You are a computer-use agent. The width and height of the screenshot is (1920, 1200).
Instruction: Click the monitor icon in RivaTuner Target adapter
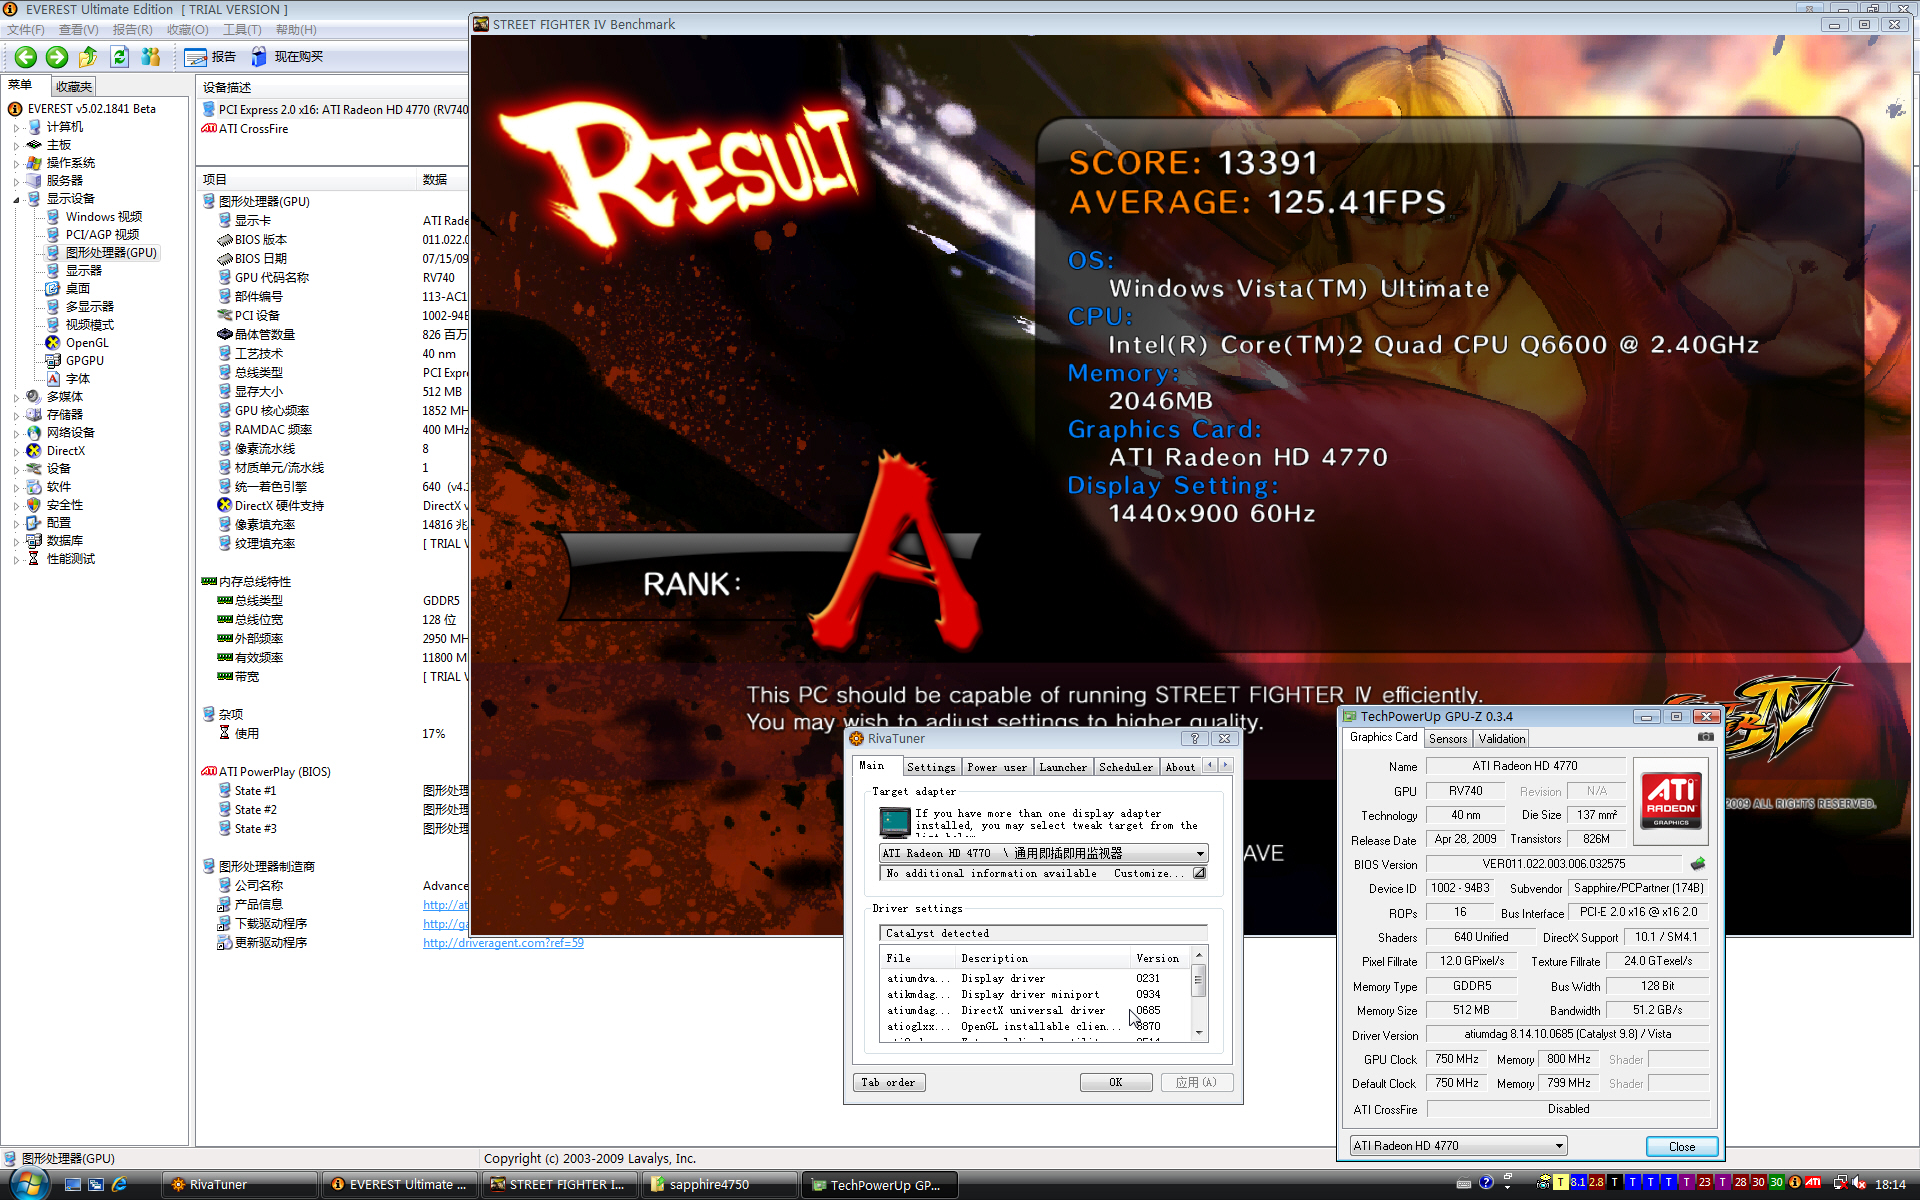point(894,822)
